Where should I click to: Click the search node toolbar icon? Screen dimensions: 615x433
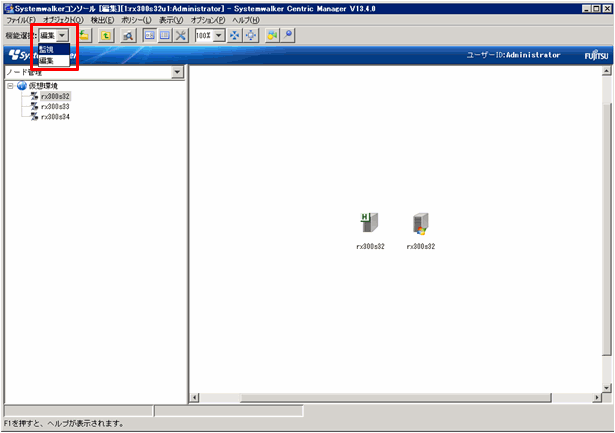[x=128, y=35]
